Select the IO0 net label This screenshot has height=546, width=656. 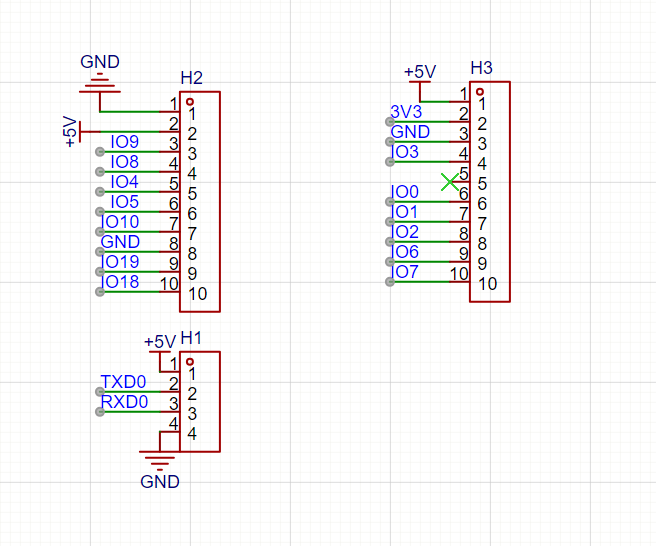point(405,192)
